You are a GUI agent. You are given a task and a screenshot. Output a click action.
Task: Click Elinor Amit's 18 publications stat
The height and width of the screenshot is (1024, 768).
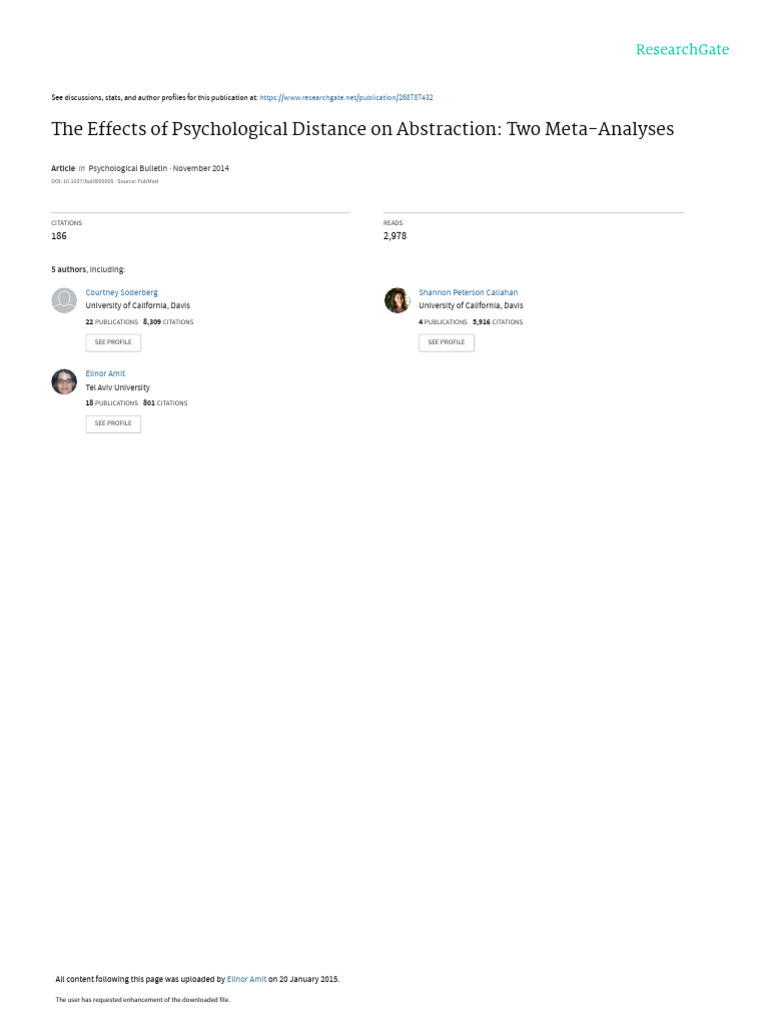coord(111,403)
